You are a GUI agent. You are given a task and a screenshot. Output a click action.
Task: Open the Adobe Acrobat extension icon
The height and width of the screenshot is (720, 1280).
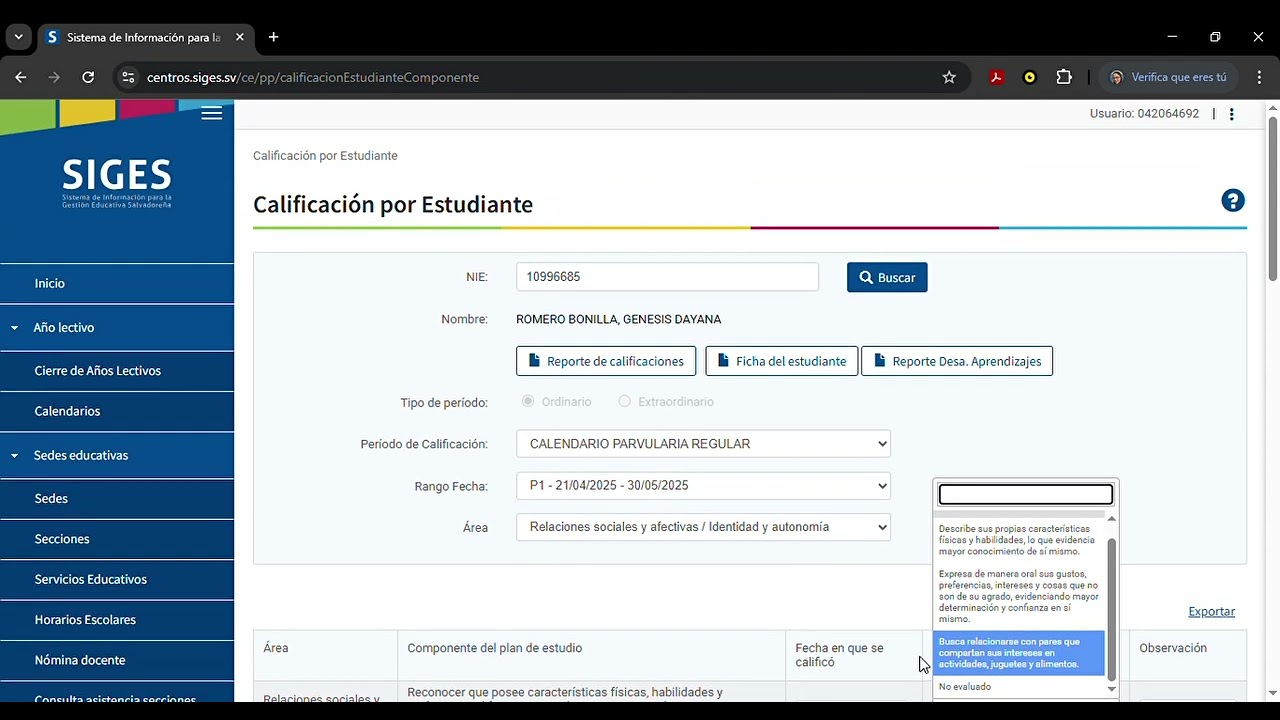tap(996, 77)
